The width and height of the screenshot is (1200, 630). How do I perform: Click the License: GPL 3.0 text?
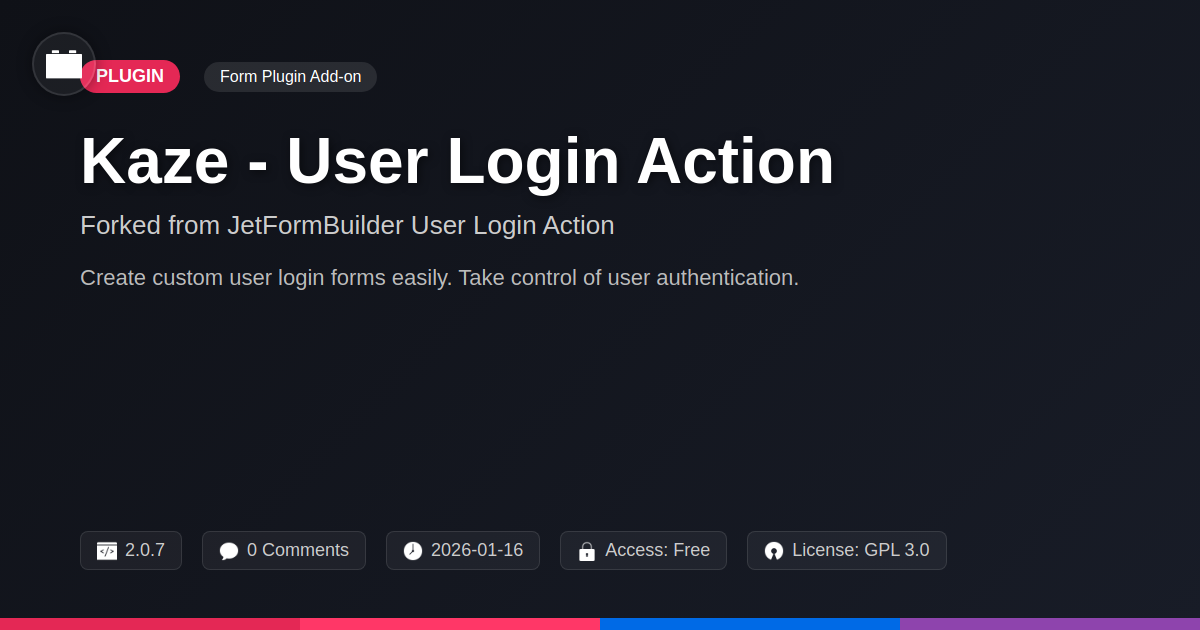[861, 550]
